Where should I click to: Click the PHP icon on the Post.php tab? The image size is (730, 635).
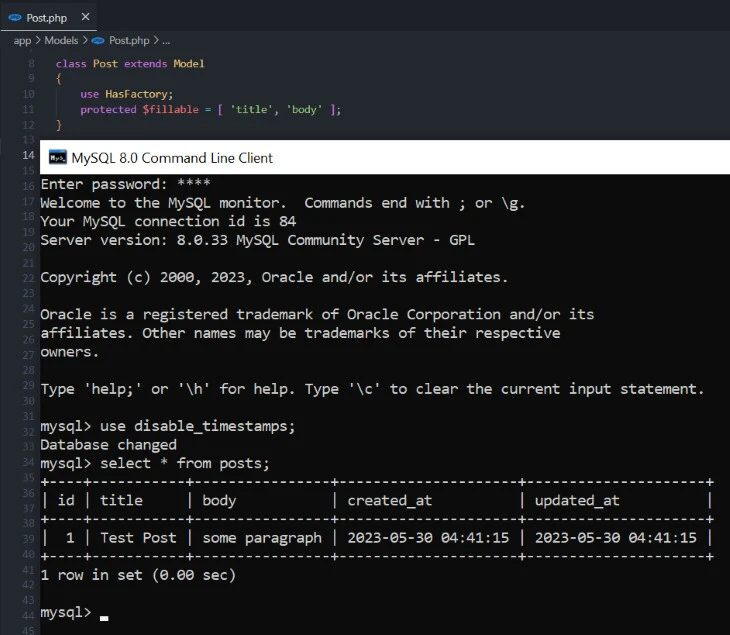pos(15,18)
